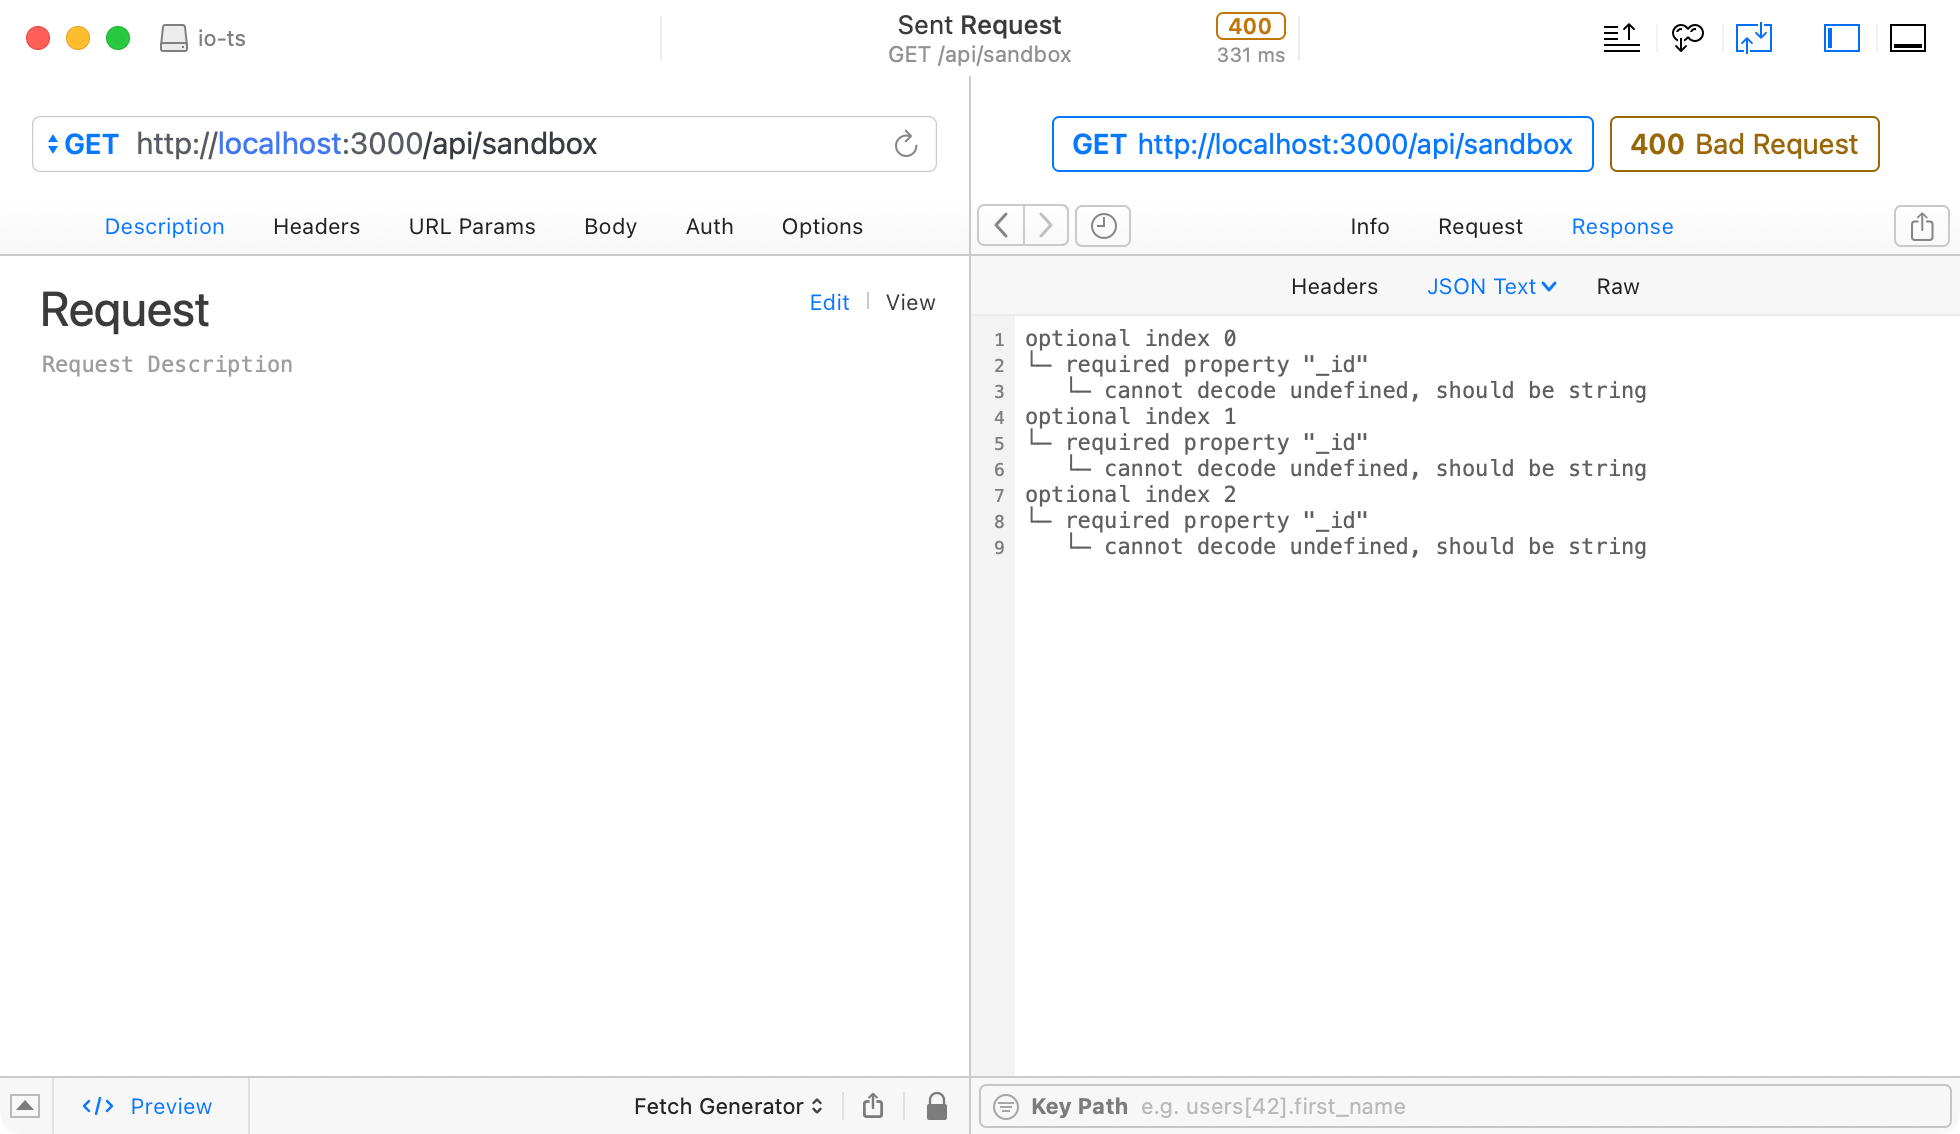Click the 400 status badge in title bar
Viewport: 1960px width, 1134px height.
coord(1250,26)
